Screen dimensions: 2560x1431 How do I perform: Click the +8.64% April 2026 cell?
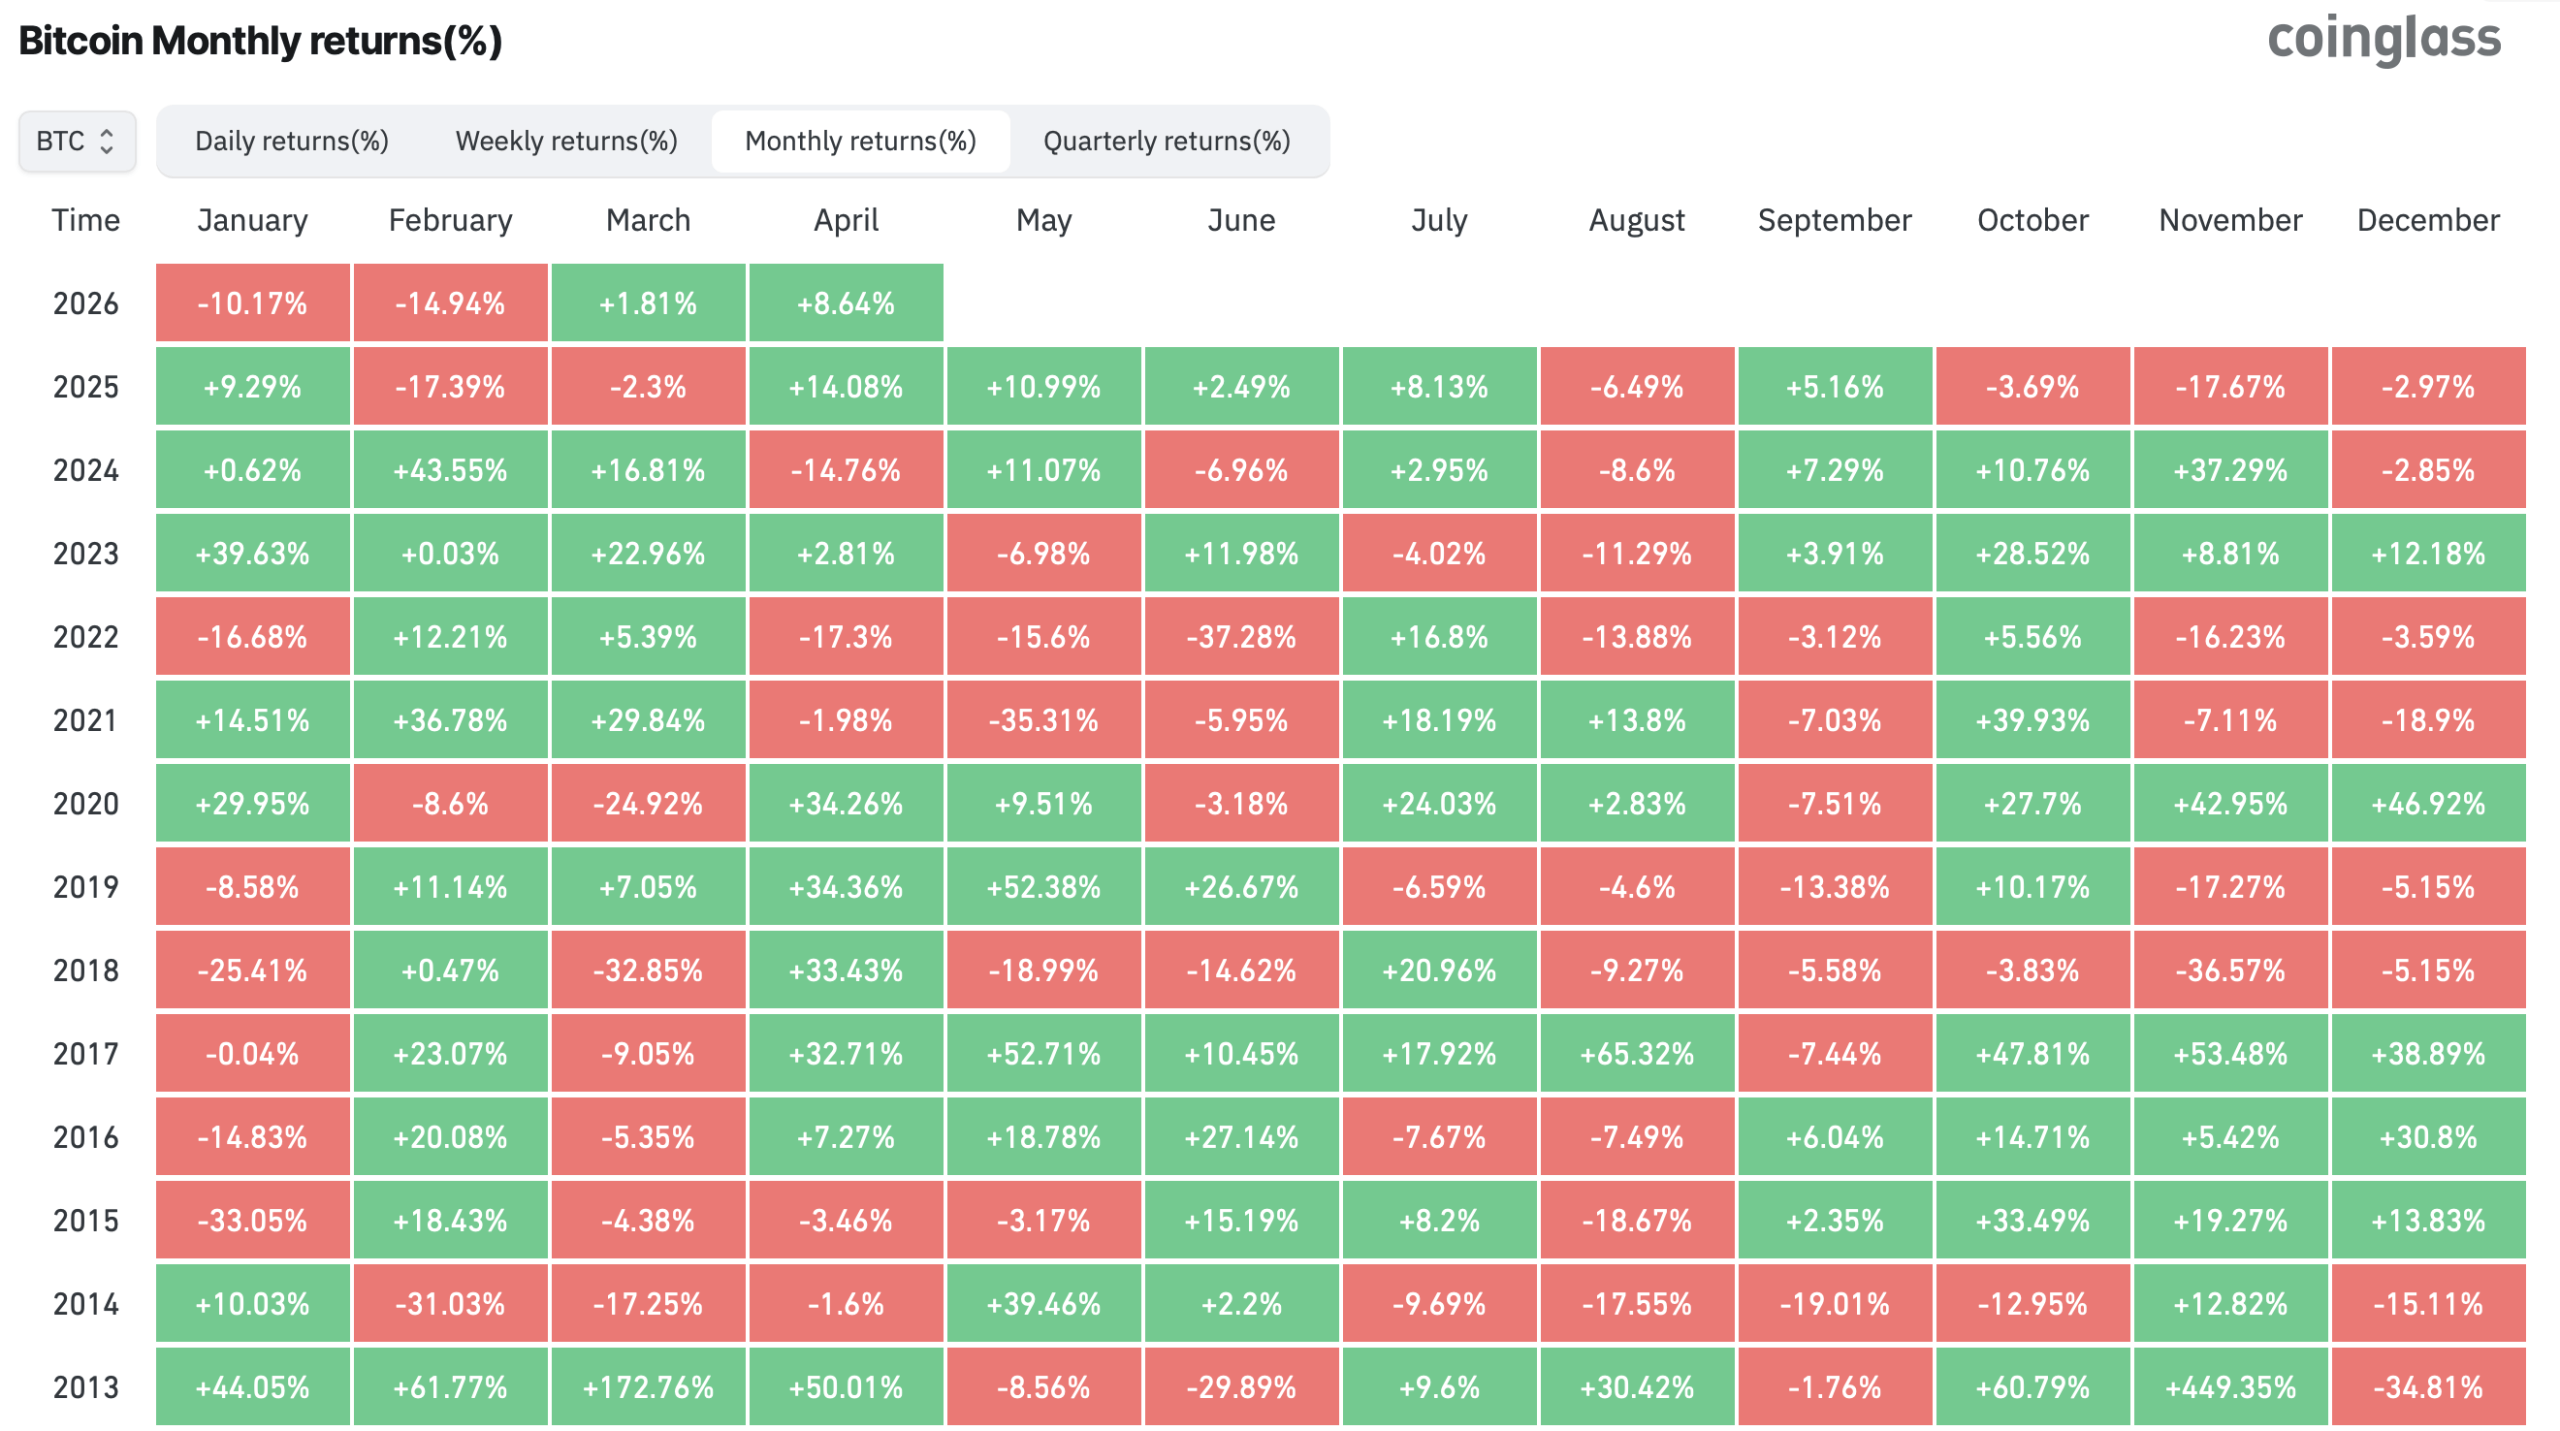click(x=845, y=303)
